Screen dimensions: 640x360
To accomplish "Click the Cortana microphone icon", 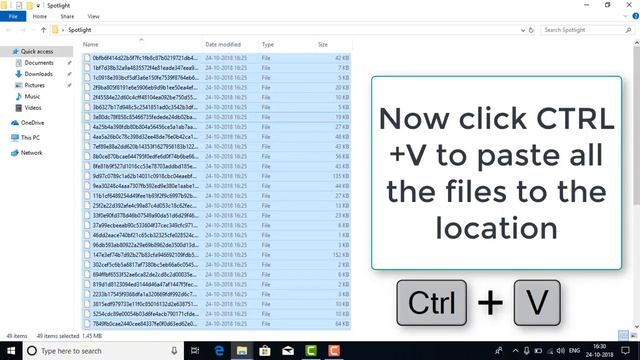I will (174, 351).
